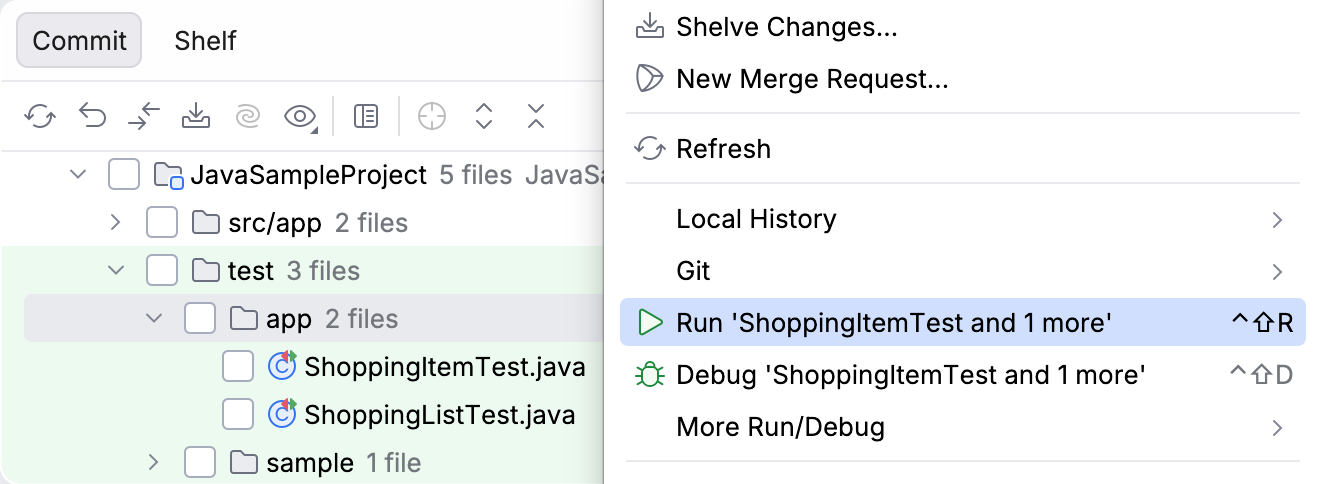Image resolution: width=1322 pixels, height=484 pixels.
Task: Choose Debug 'ShoppingItemTest and 1 more'
Action: coord(963,375)
